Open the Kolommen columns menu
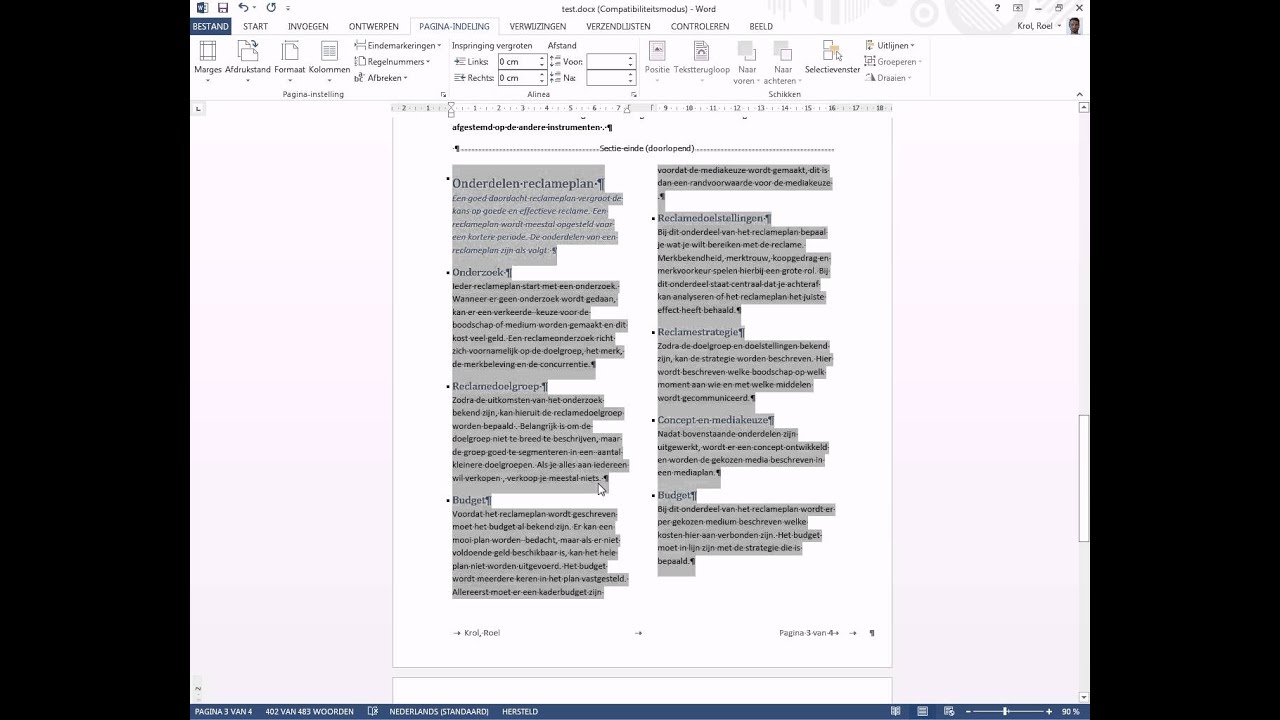Image resolution: width=1280 pixels, height=720 pixels. (329, 61)
